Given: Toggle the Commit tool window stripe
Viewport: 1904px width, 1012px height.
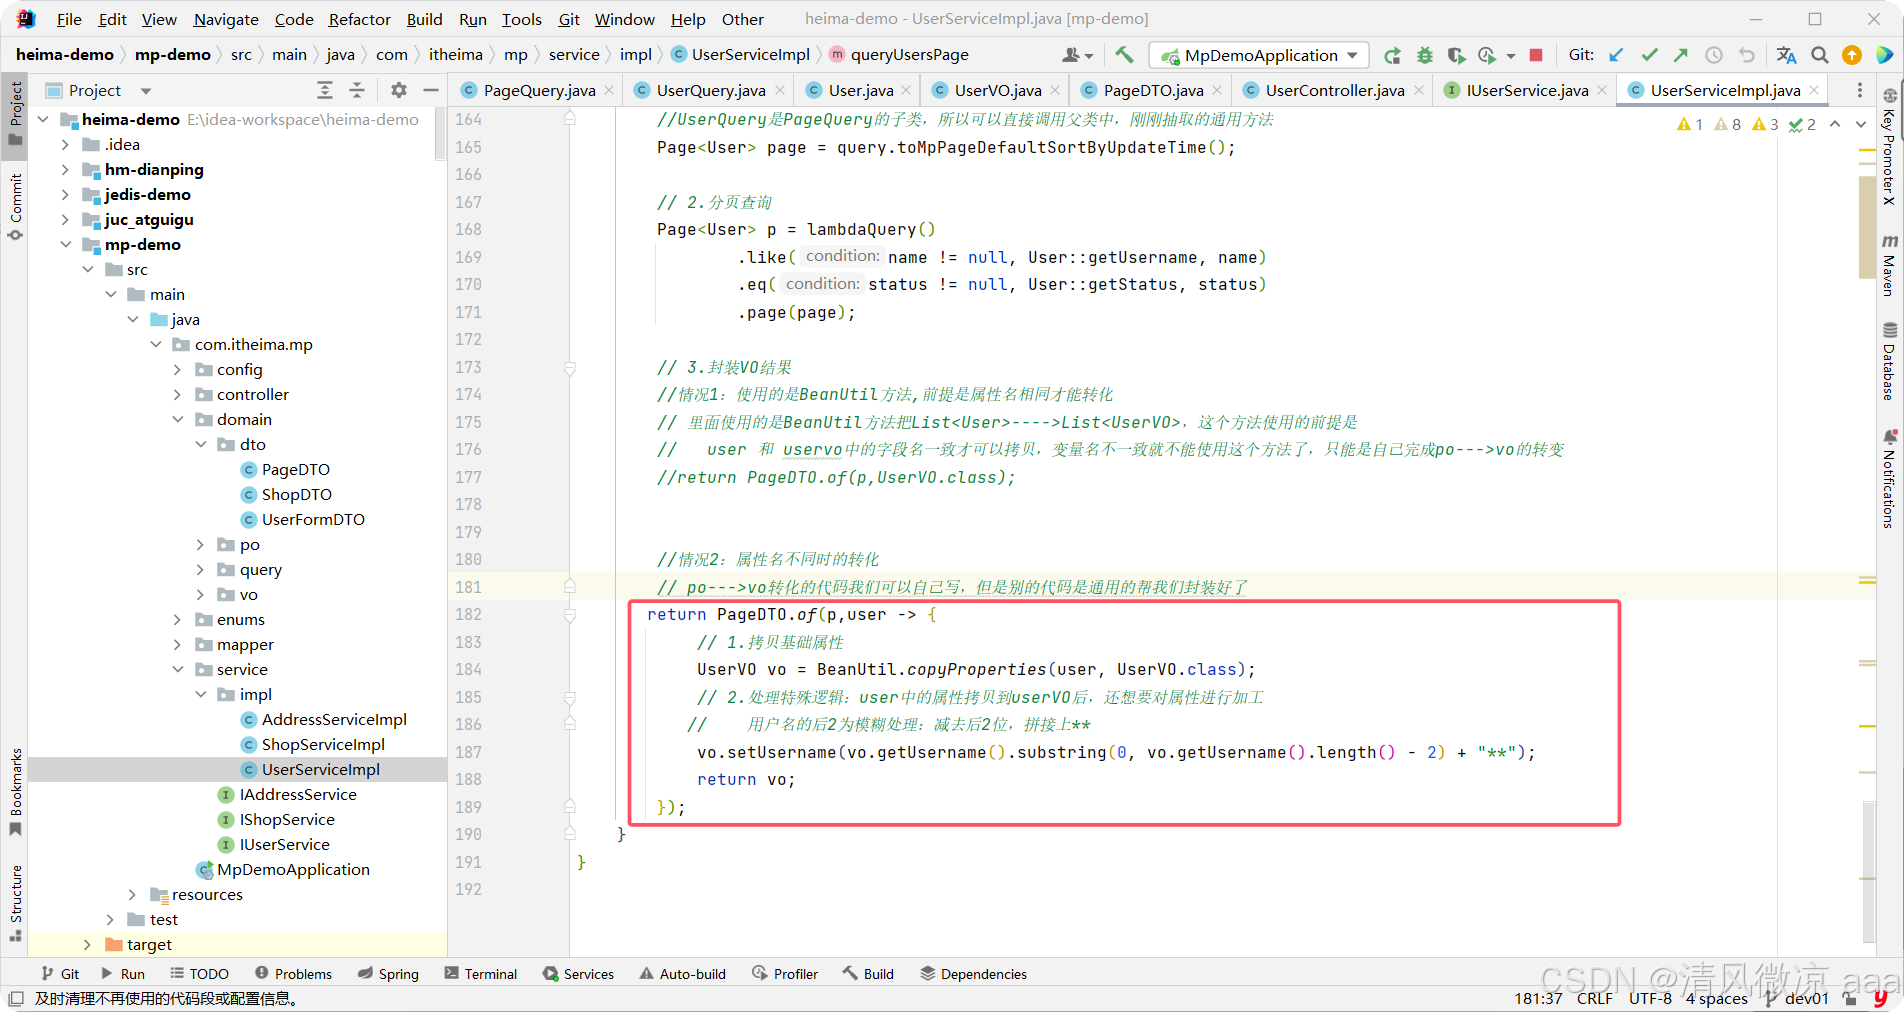Looking at the screenshot, I should coord(15,207).
